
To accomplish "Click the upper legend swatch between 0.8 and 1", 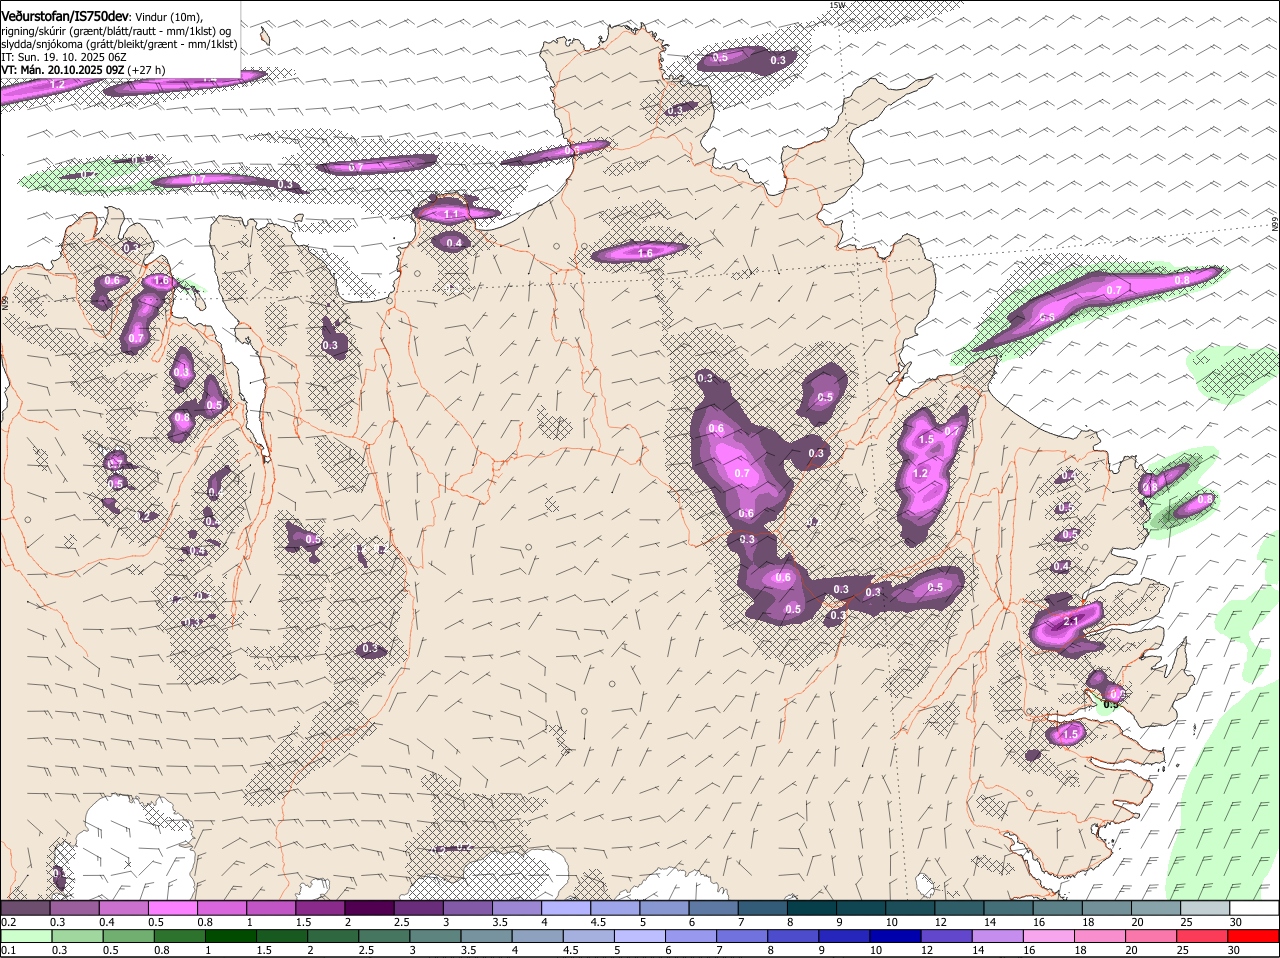I will pos(222,908).
